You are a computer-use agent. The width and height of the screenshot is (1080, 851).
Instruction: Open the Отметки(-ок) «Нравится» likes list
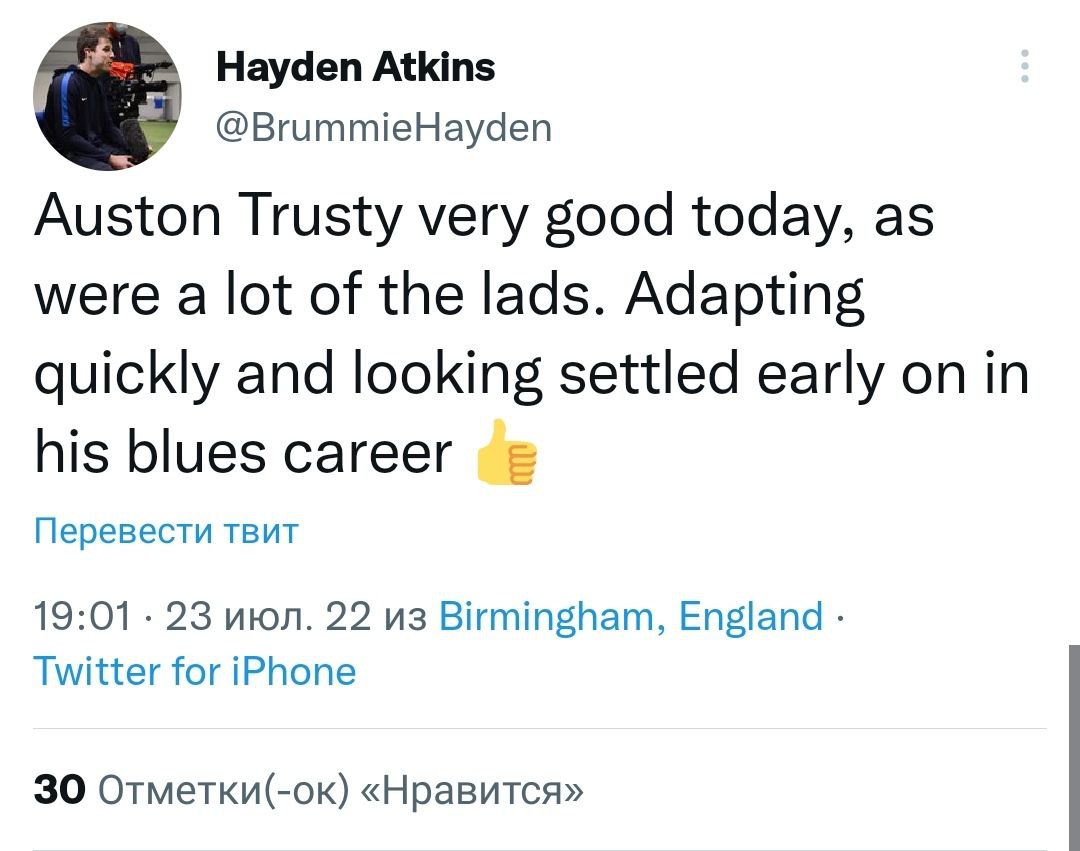[339, 790]
